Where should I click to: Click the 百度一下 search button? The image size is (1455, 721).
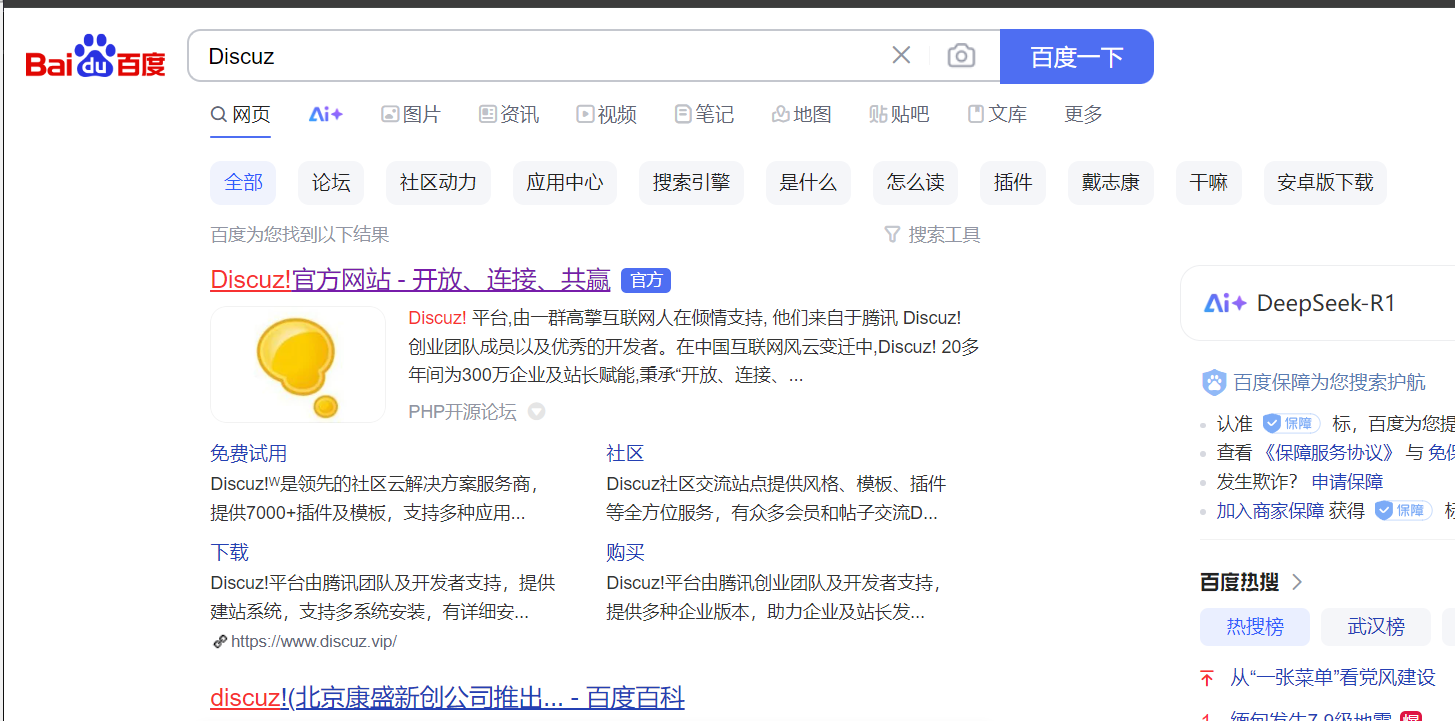[x=1077, y=56]
